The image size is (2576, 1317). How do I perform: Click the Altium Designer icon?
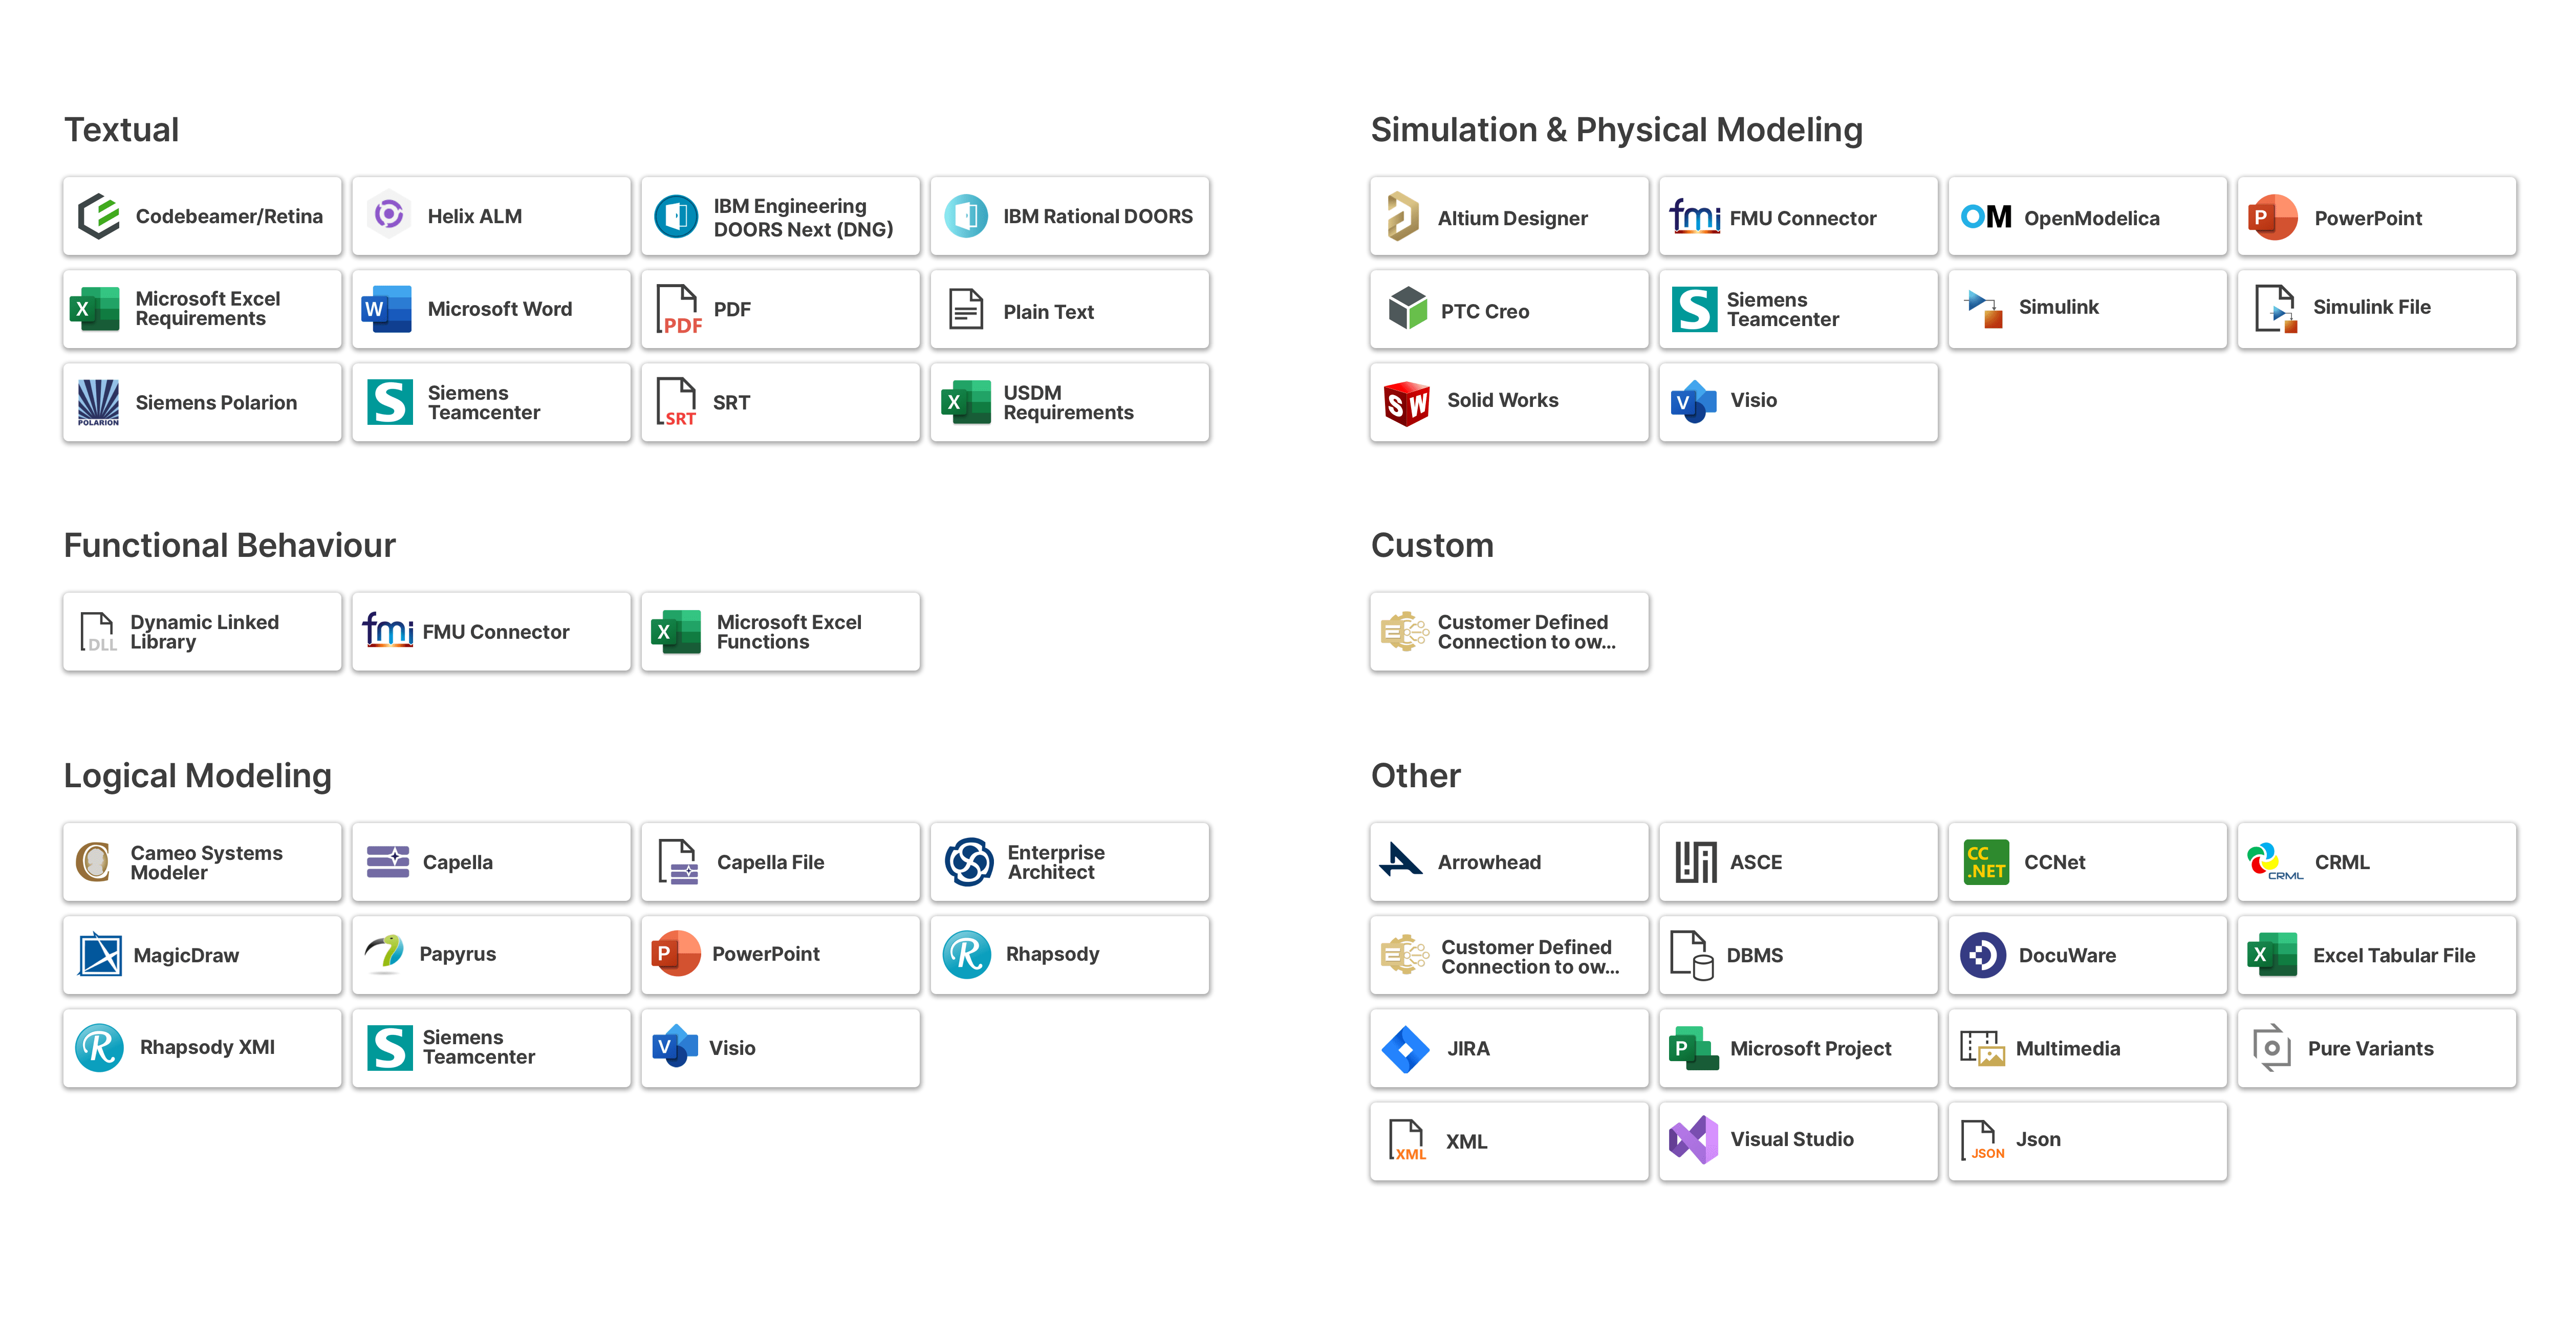point(1403,216)
